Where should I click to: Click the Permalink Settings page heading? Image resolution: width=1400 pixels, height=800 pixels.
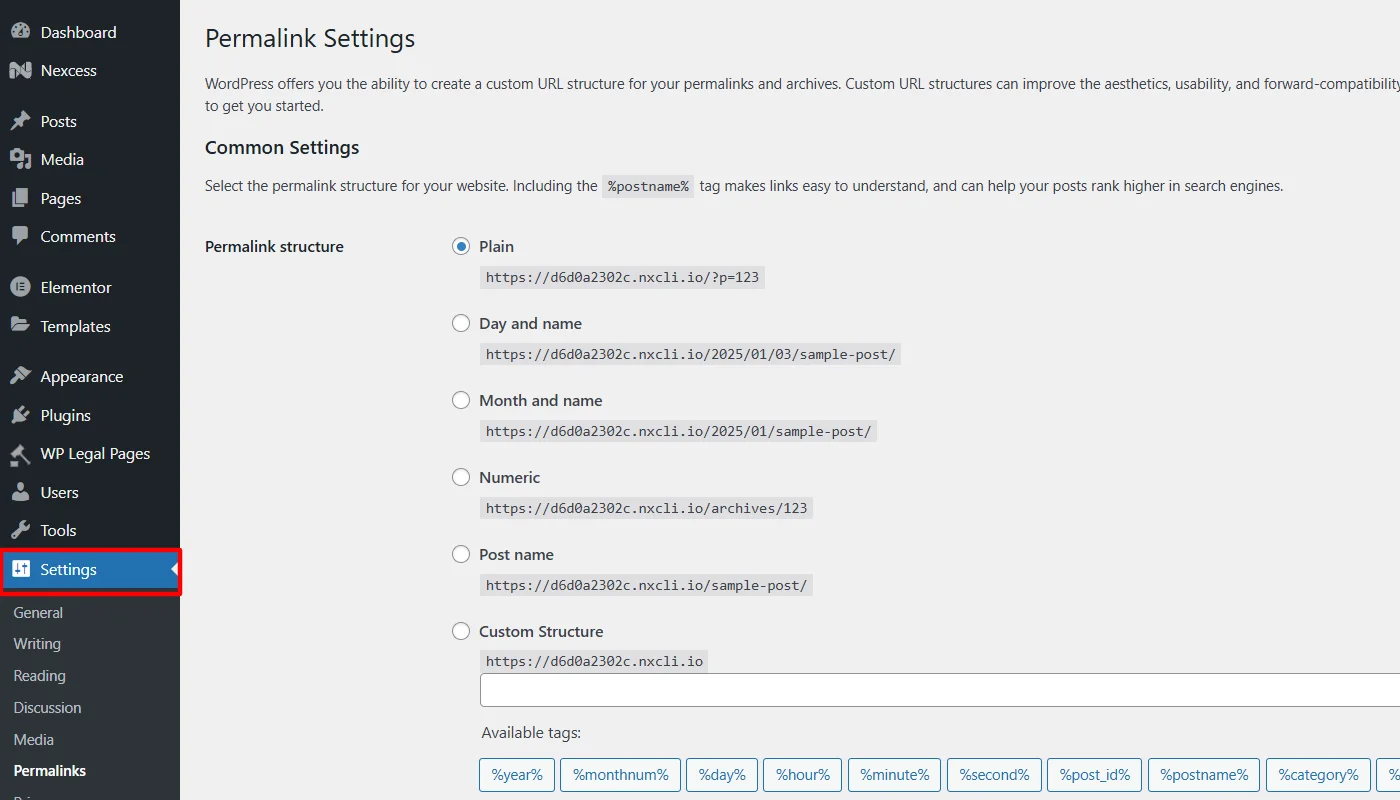(310, 39)
